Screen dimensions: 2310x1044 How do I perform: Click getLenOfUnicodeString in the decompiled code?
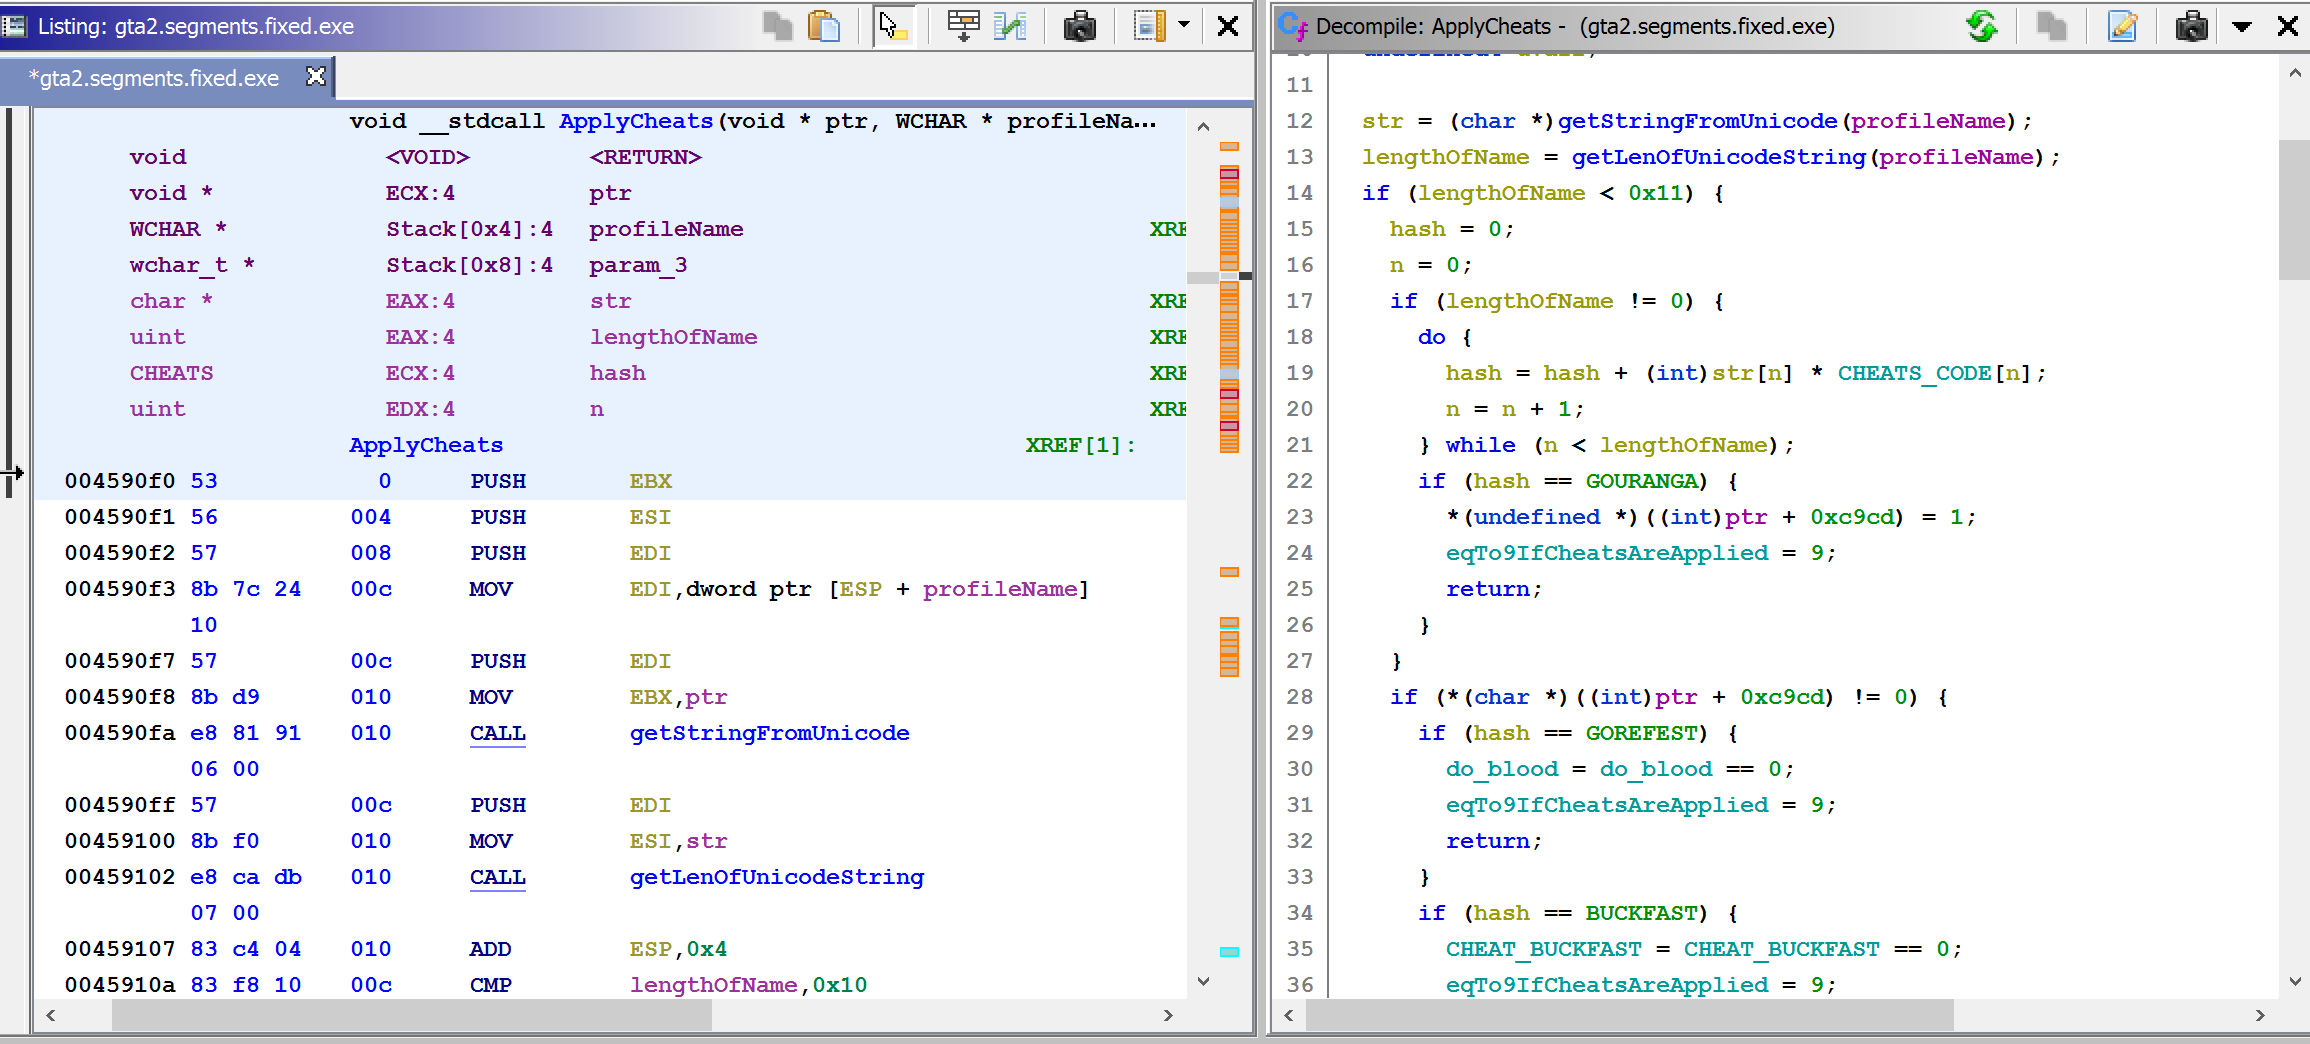pos(1717,157)
